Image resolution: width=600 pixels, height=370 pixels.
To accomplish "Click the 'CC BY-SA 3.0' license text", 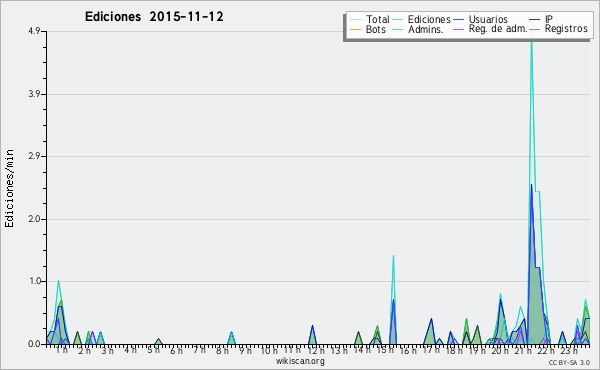I will coord(569,362).
